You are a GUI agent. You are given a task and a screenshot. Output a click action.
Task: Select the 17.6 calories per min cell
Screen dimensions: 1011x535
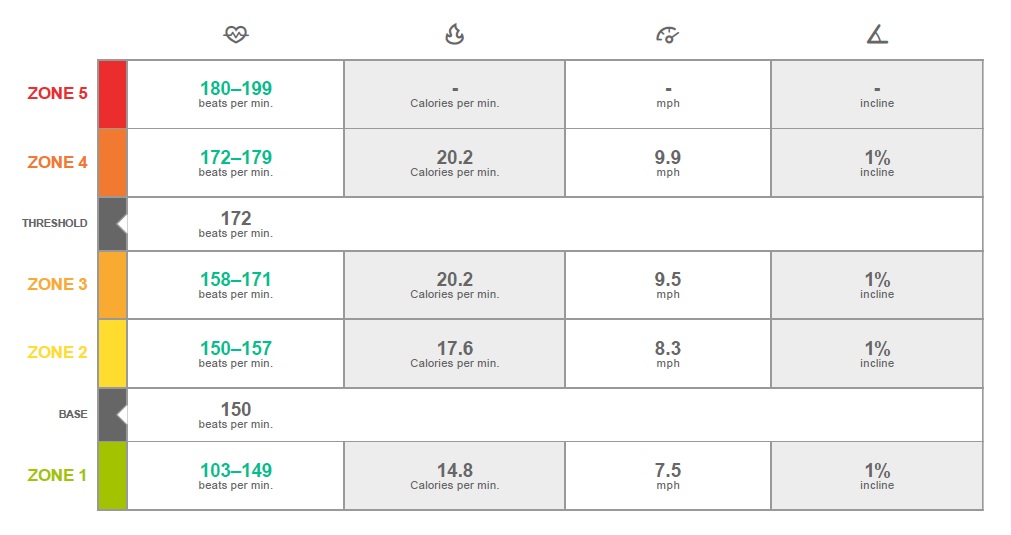click(454, 353)
